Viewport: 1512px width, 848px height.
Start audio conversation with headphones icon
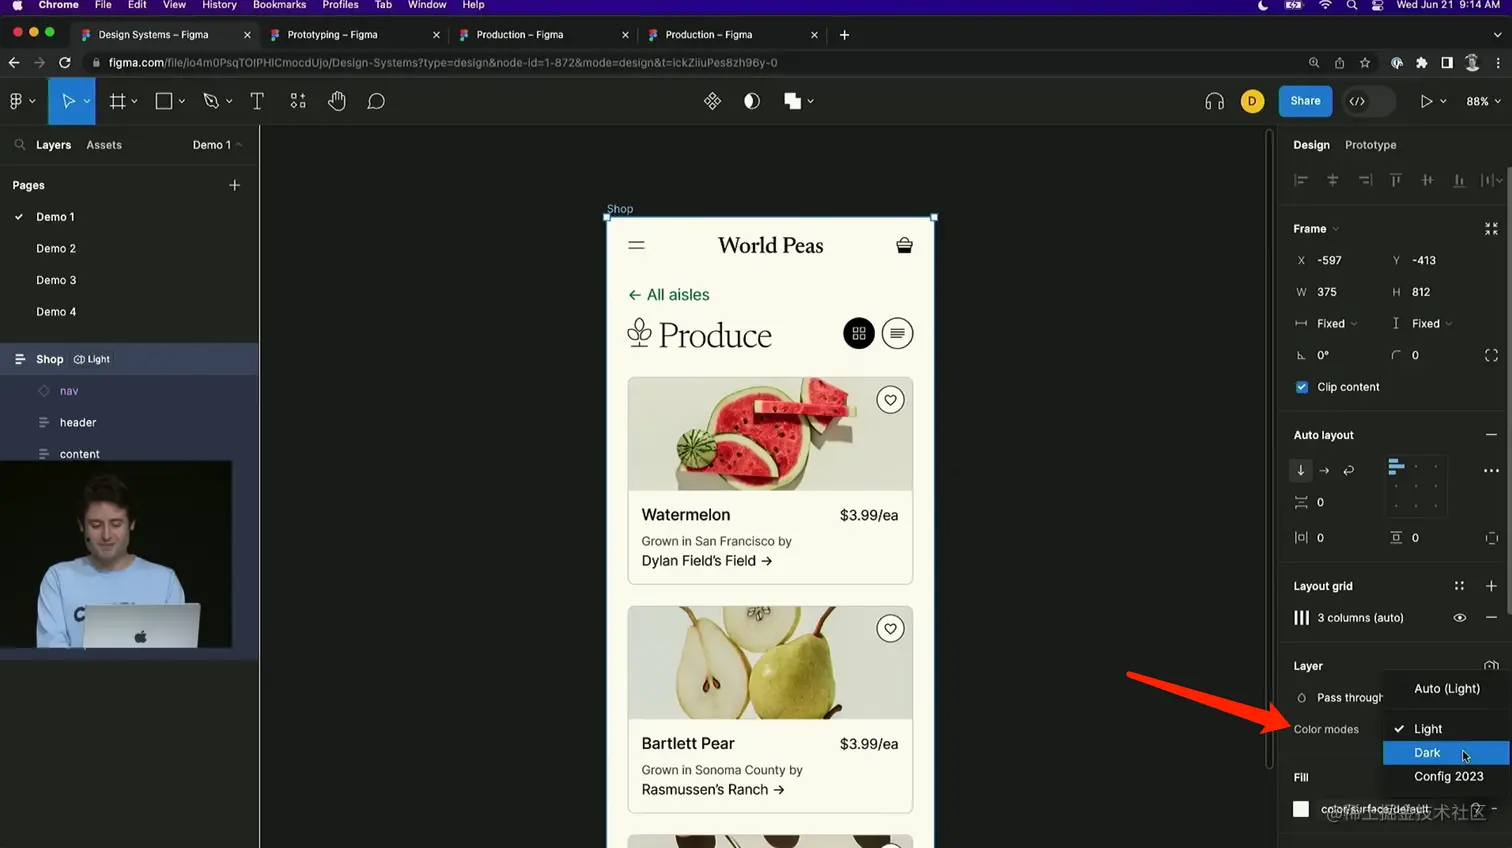coord(1214,101)
